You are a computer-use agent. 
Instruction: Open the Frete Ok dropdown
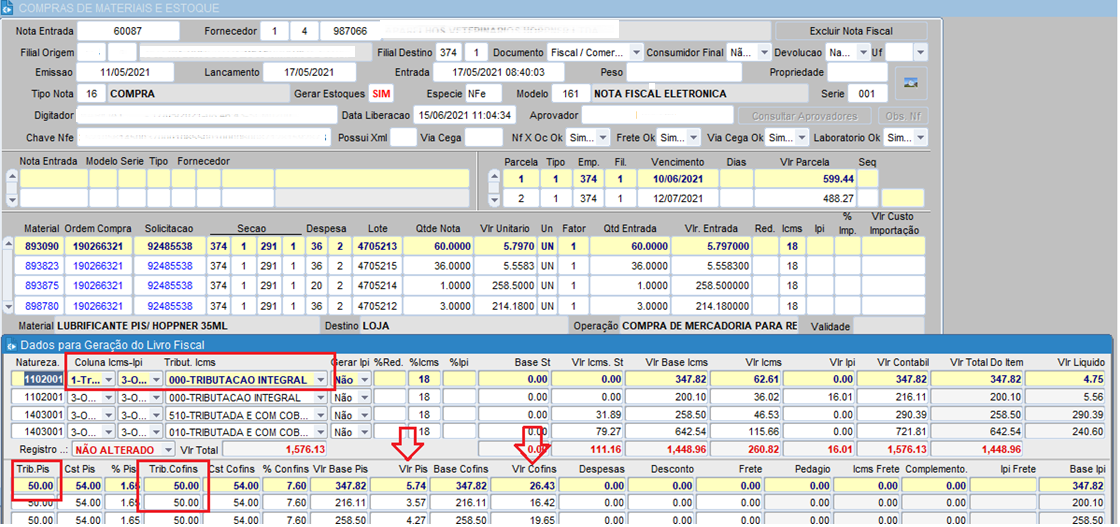694,137
